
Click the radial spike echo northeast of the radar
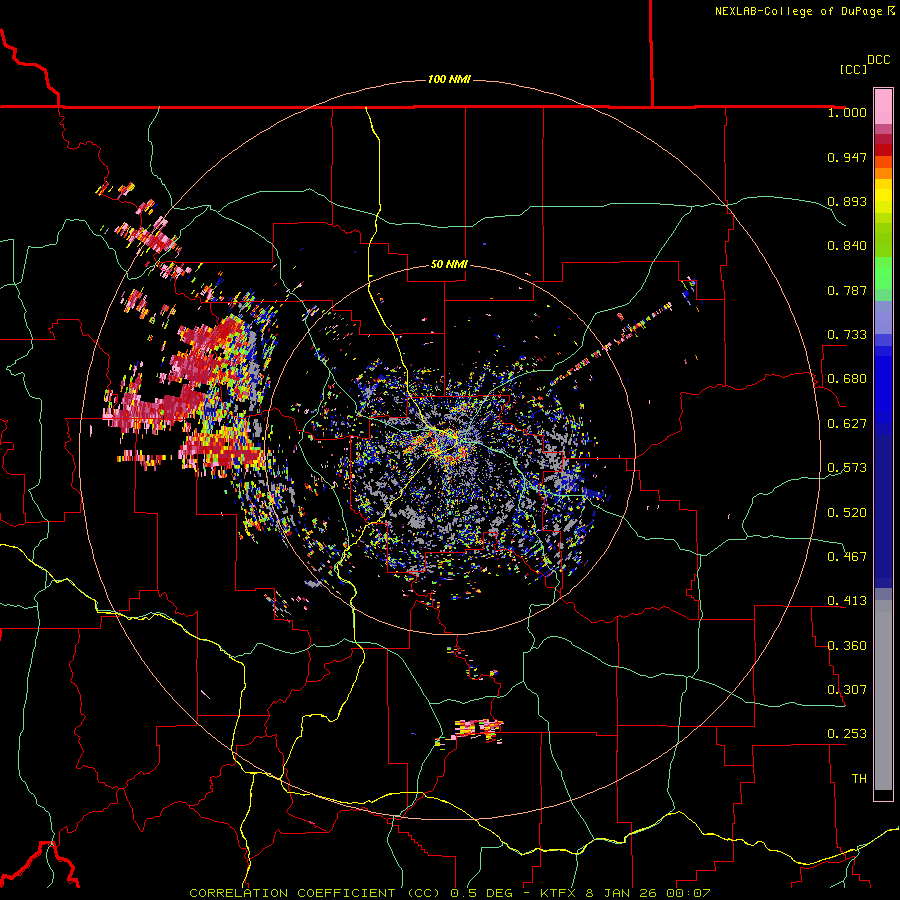click(611, 344)
